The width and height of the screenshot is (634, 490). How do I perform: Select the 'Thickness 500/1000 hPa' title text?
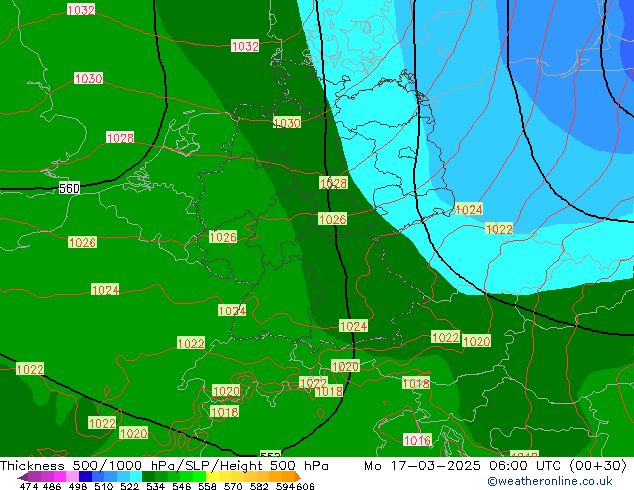tap(87, 466)
